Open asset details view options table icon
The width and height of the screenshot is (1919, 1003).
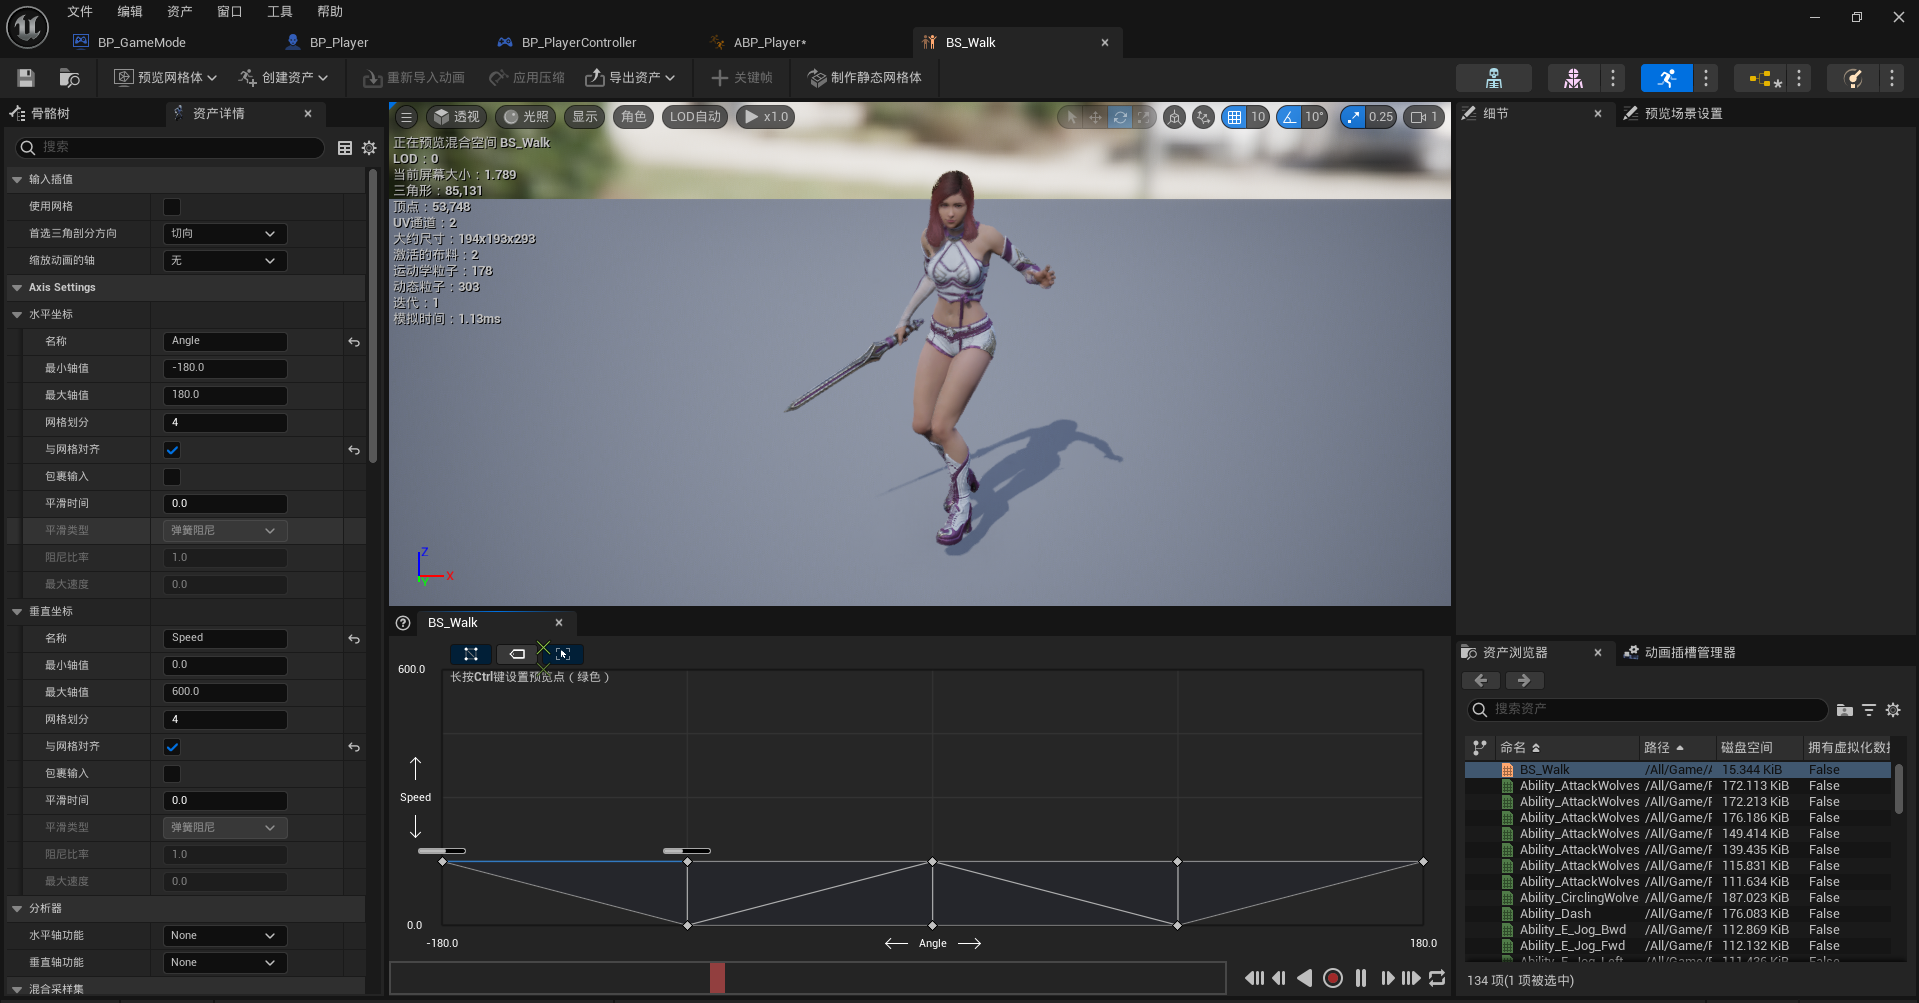click(x=345, y=148)
